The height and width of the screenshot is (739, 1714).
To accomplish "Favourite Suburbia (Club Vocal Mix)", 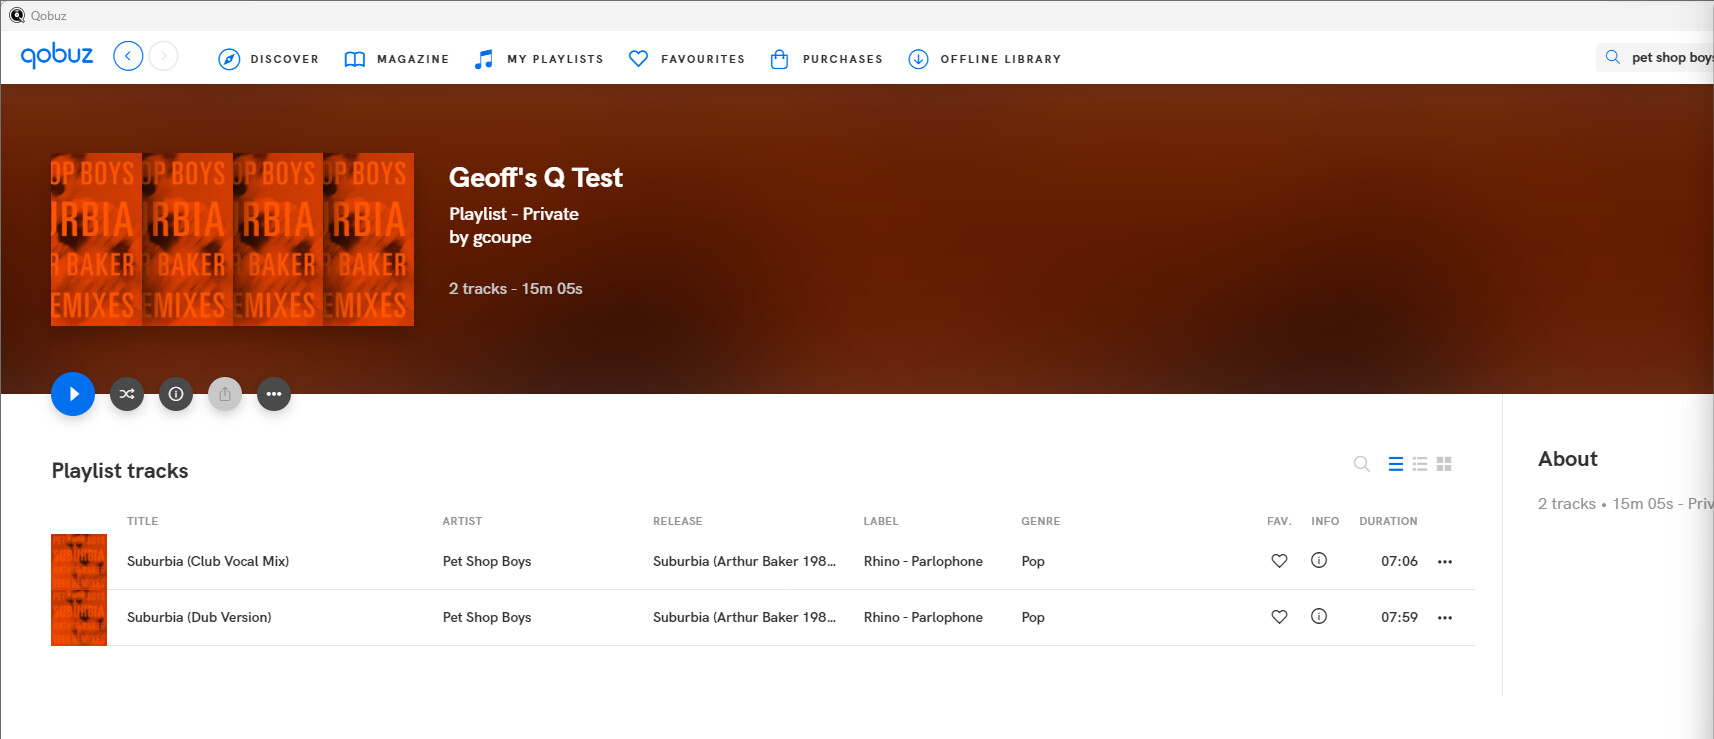I will (x=1279, y=561).
